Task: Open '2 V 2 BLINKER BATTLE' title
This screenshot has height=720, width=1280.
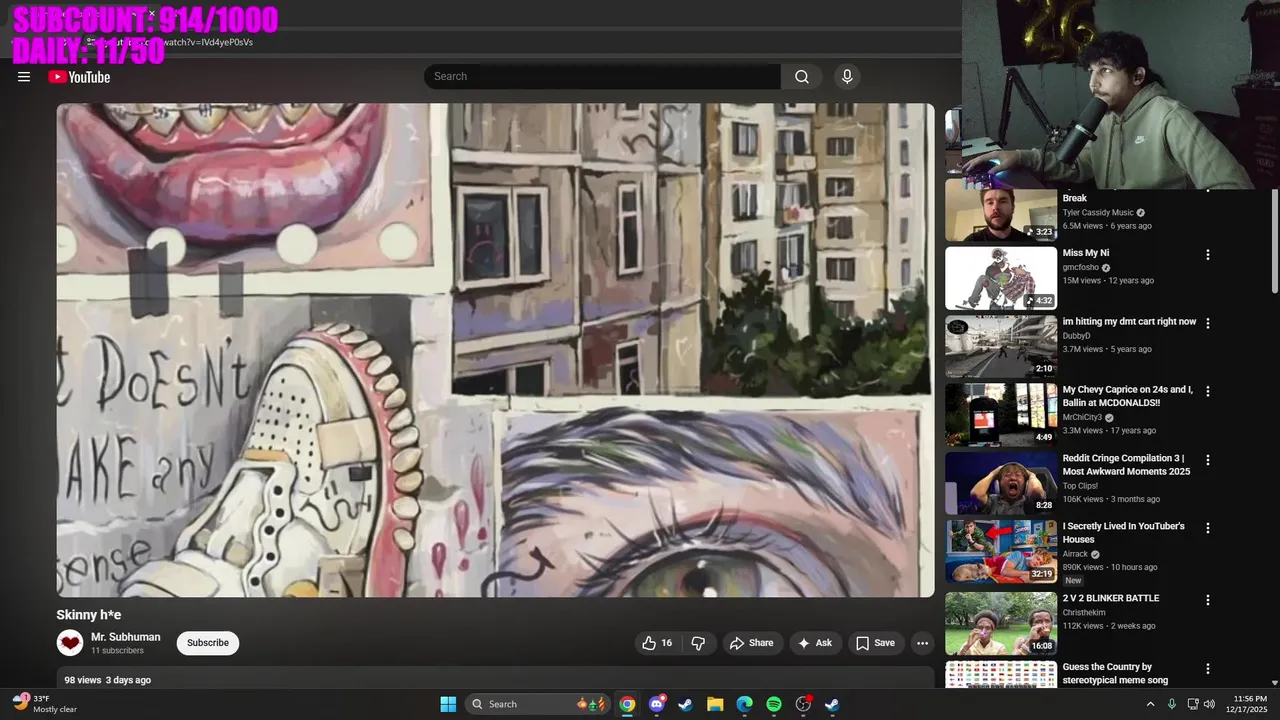Action: (x=1111, y=598)
